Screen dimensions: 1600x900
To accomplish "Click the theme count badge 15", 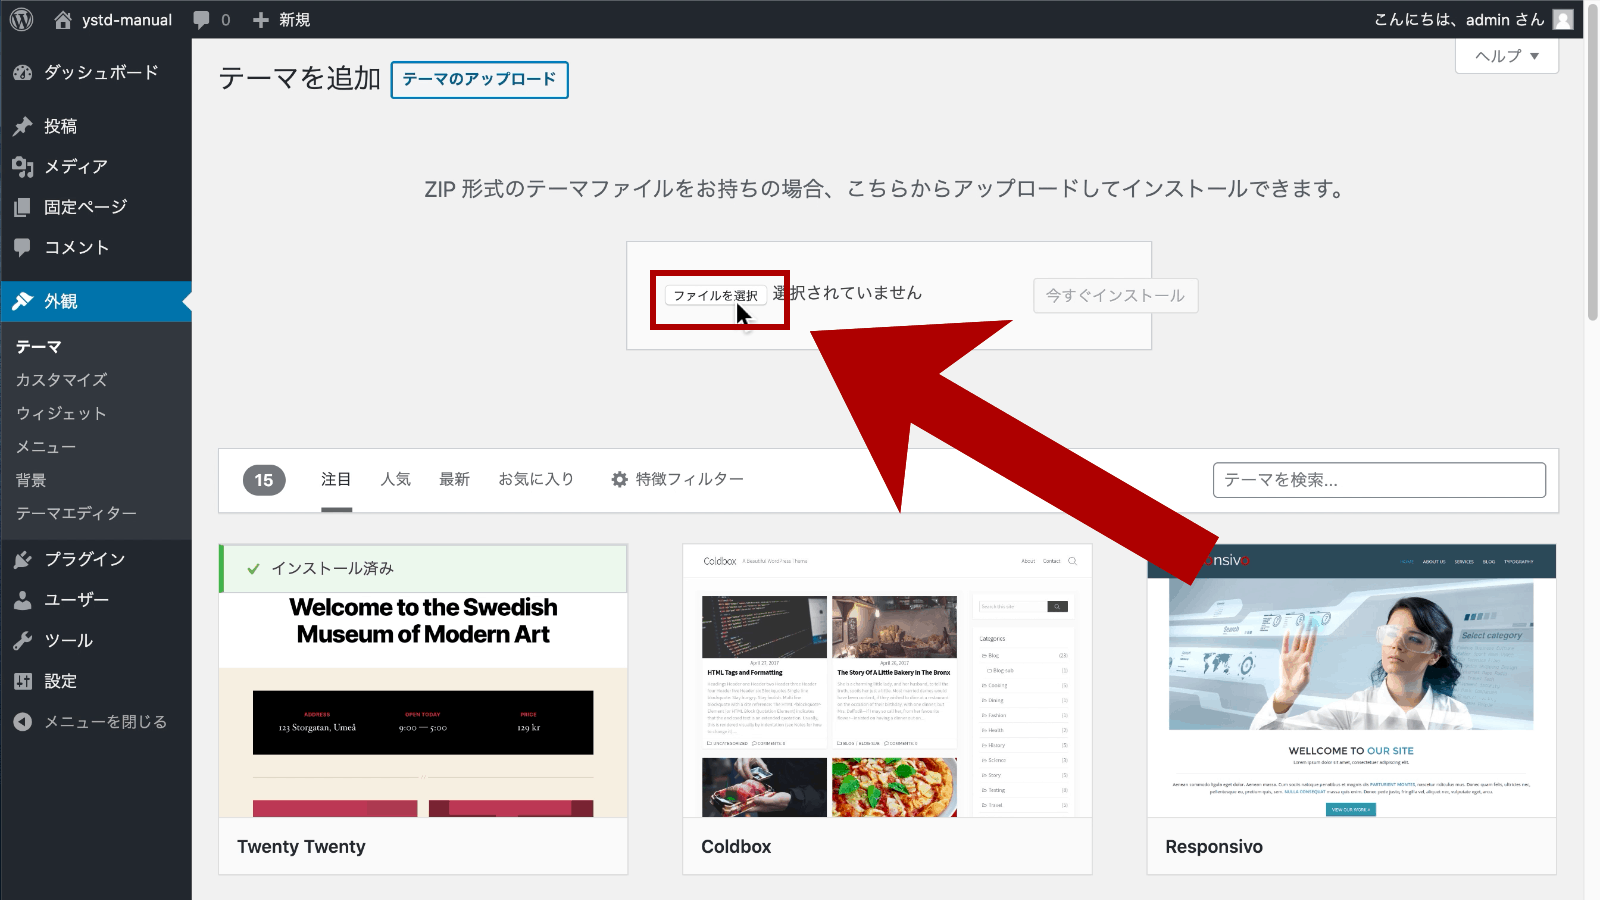I will [x=264, y=480].
